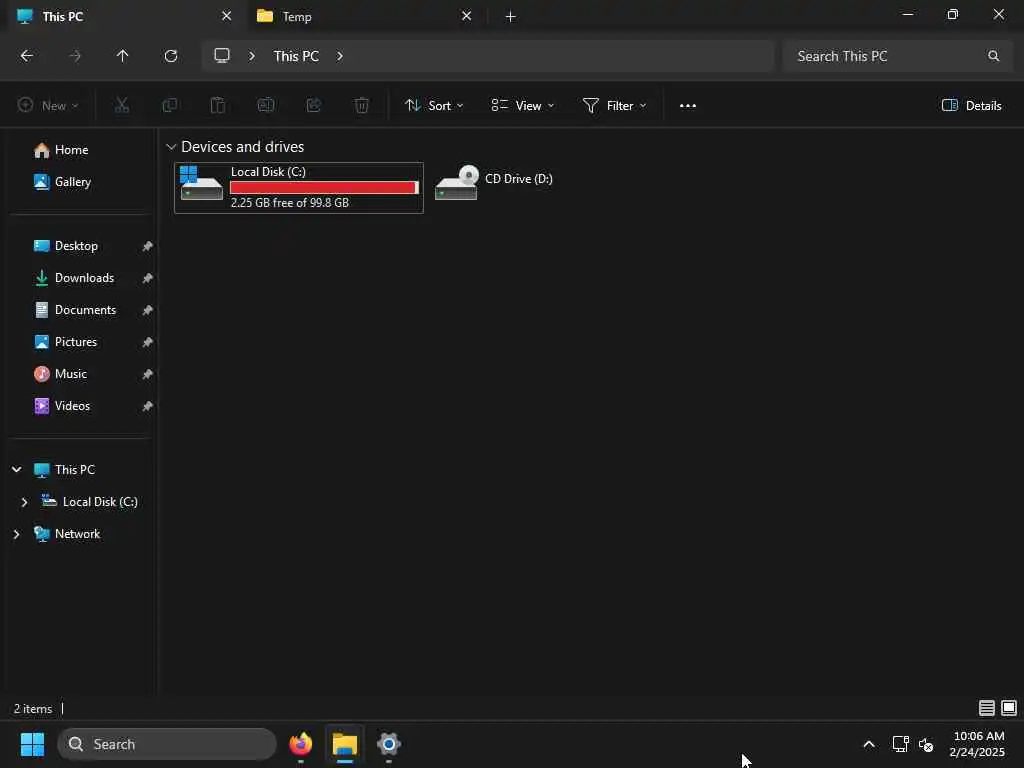
Task: Launch Firefox from the taskbar
Action: [300, 744]
